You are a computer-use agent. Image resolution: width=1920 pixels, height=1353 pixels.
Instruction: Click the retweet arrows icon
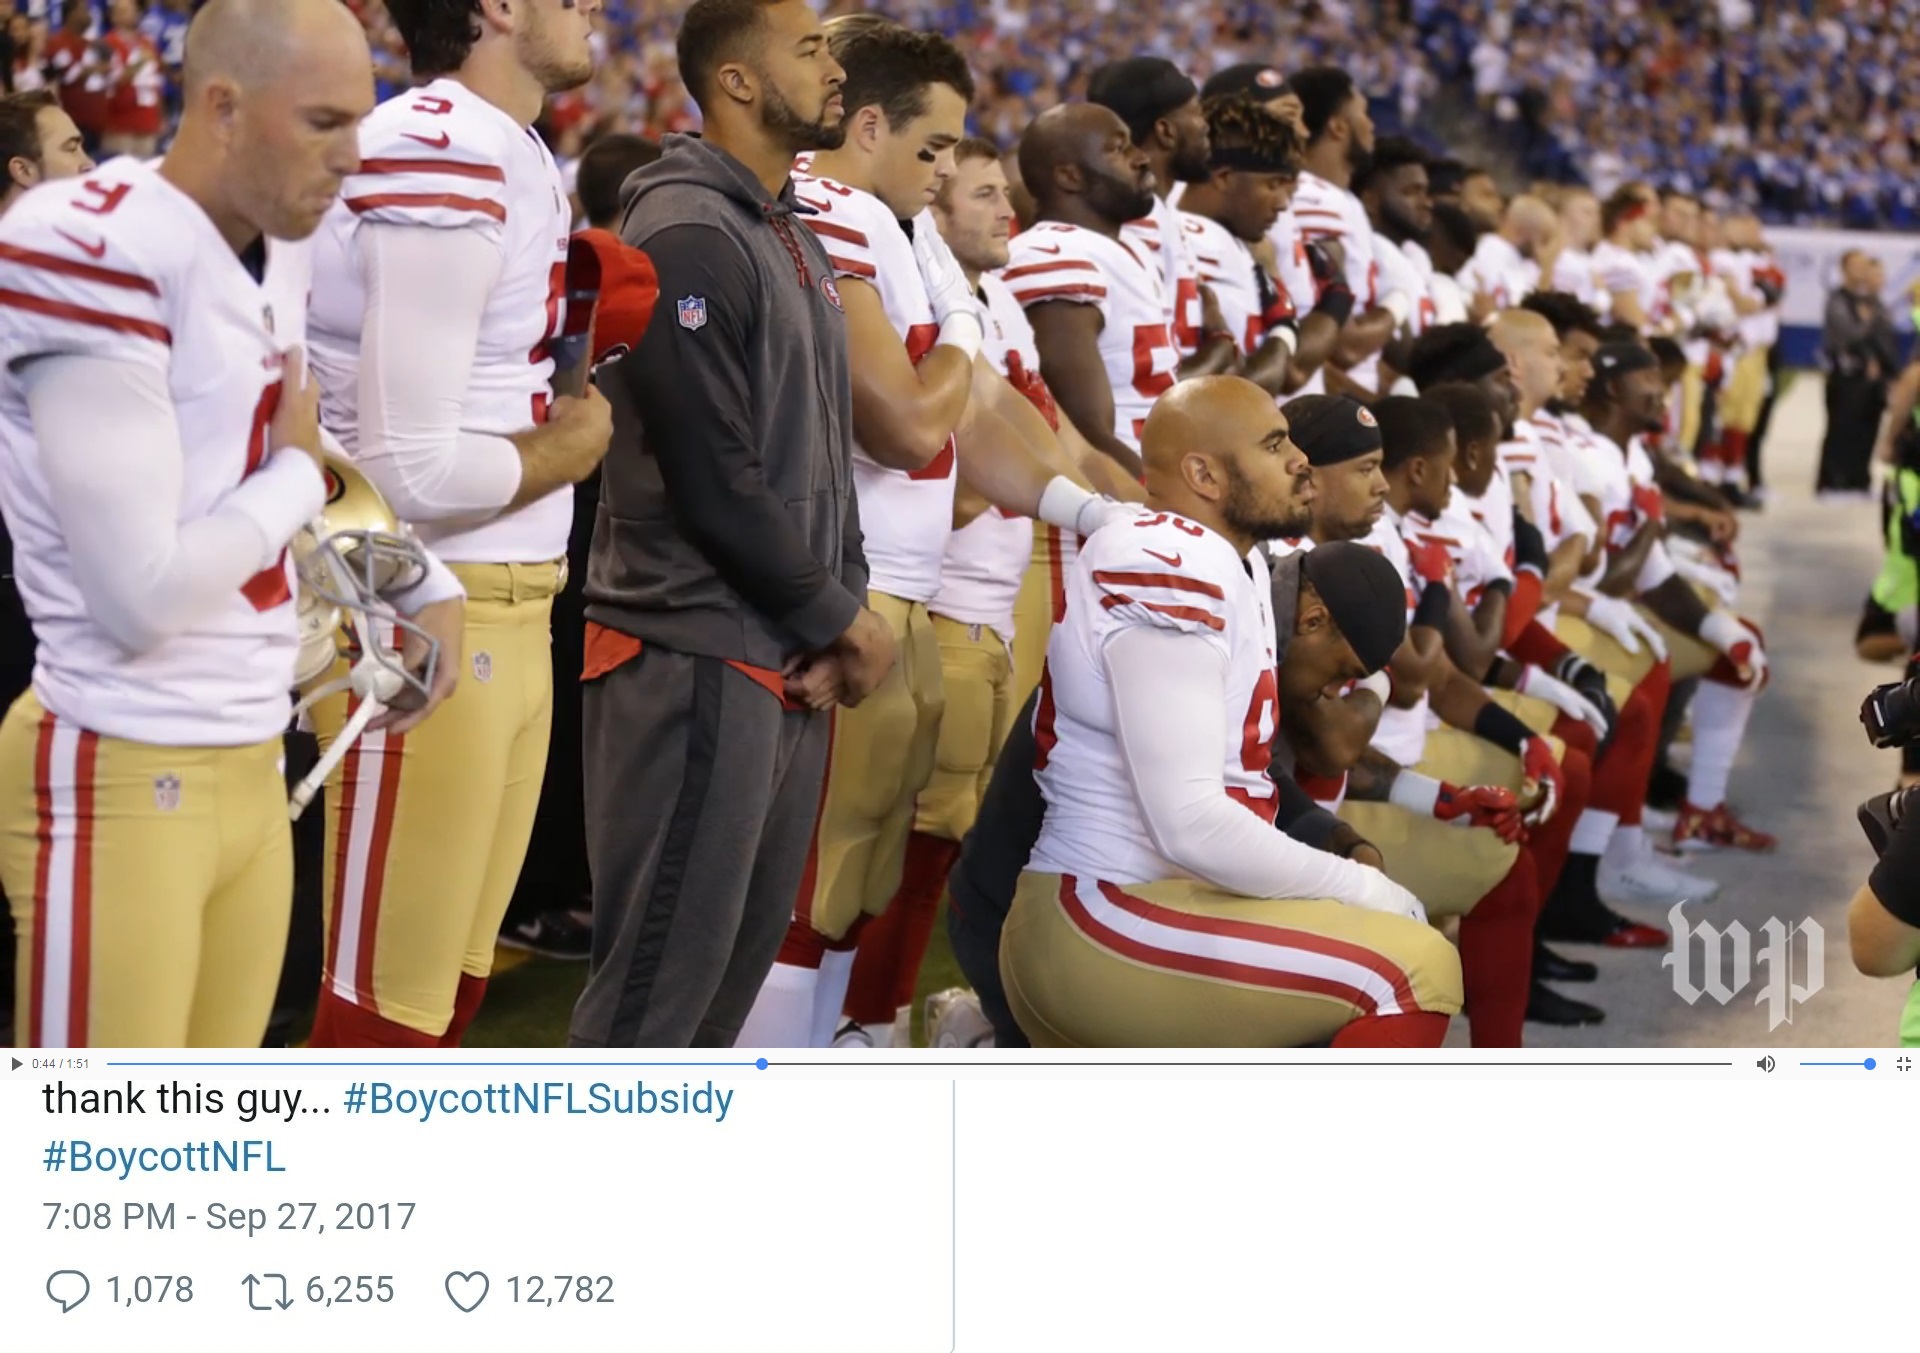pyautogui.click(x=267, y=1291)
